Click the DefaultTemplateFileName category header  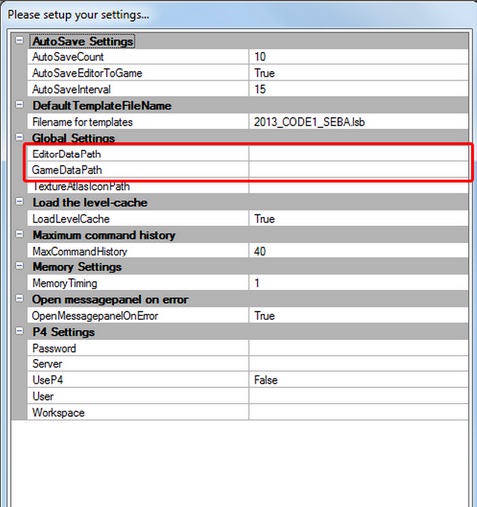(102, 106)
